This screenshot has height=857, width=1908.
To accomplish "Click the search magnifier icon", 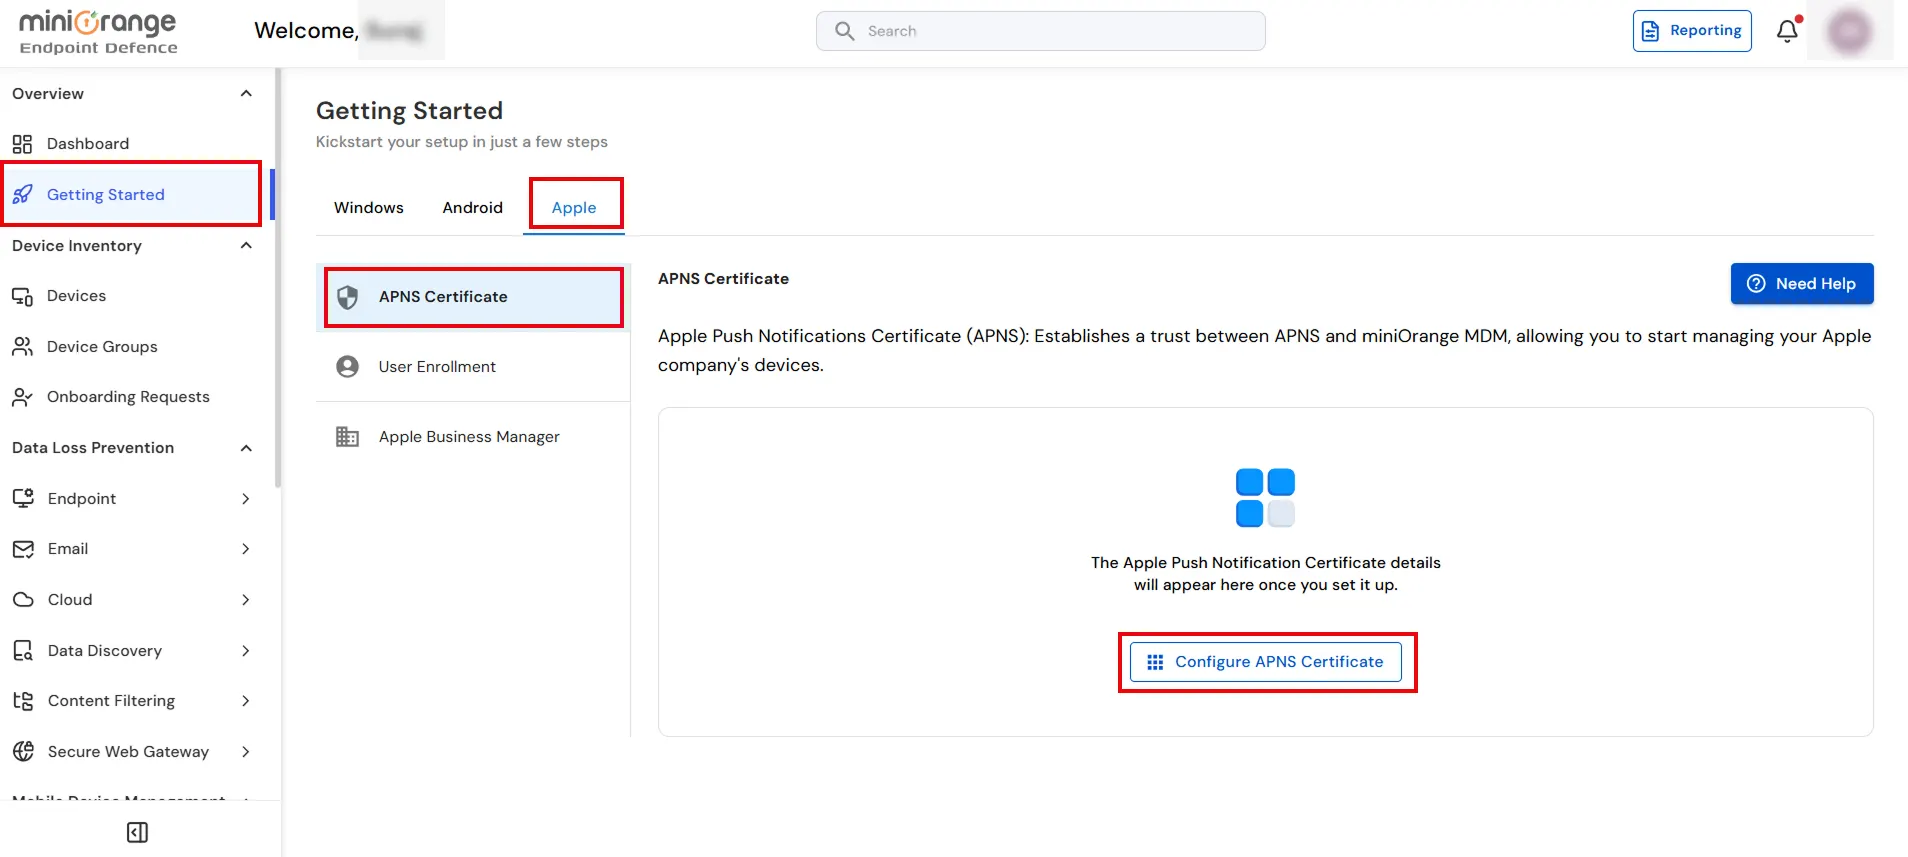I will pos(845,31).
